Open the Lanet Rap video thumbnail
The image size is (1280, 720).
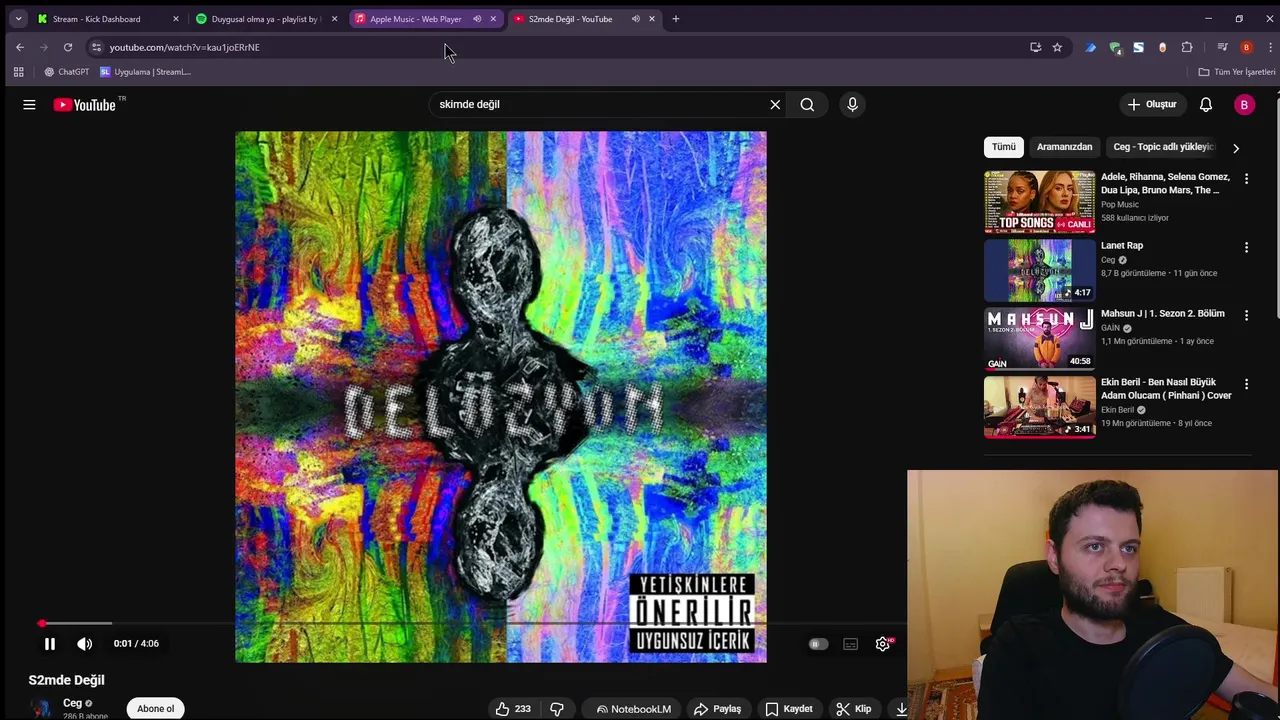point(1039,270)
